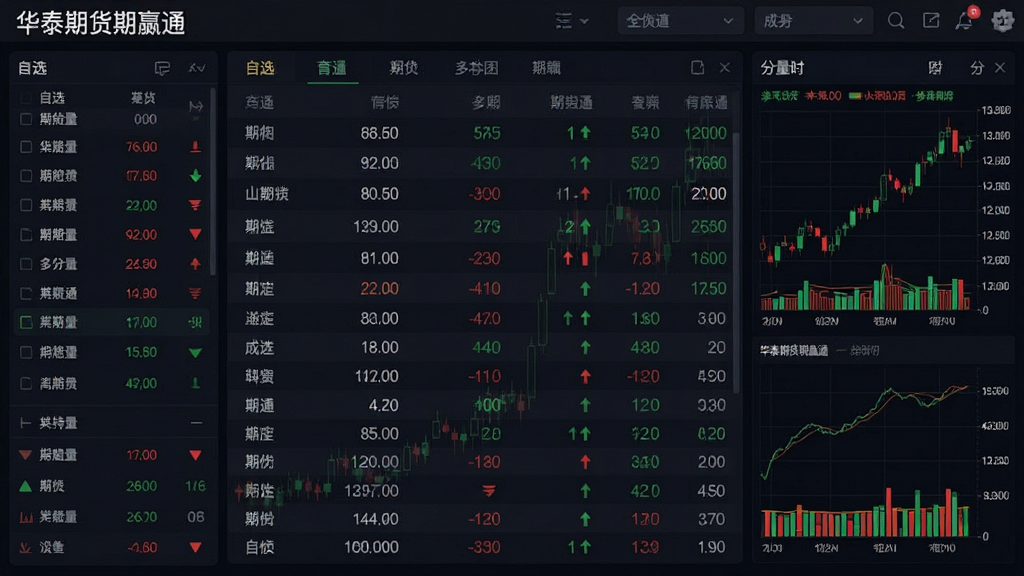Click the red funnel icon in the 22.00 row
The width and height of the screenshot is (1024, 576).
(x=195, y=205)
